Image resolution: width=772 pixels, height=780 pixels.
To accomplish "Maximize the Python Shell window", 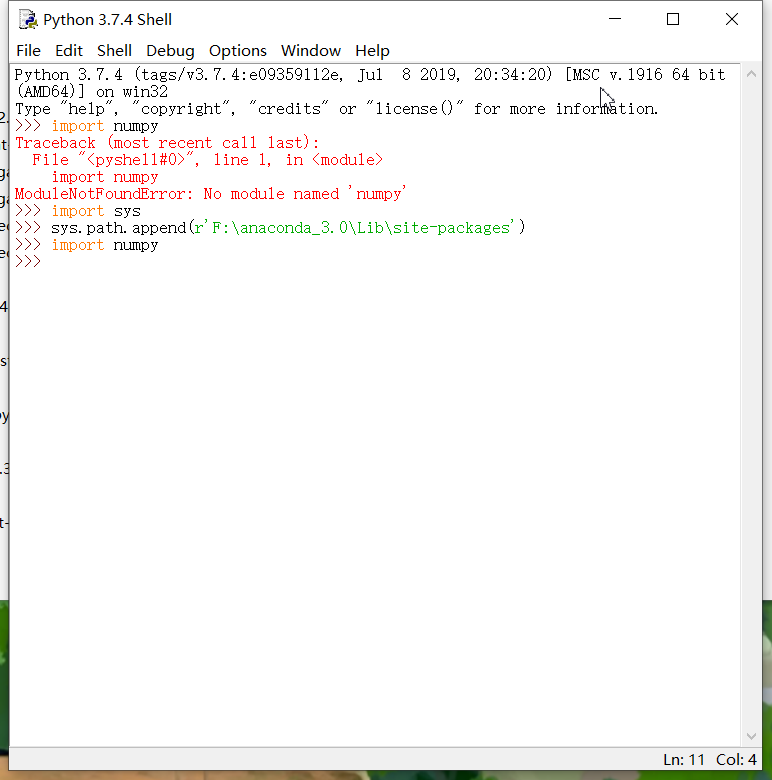I will point(673,19).
